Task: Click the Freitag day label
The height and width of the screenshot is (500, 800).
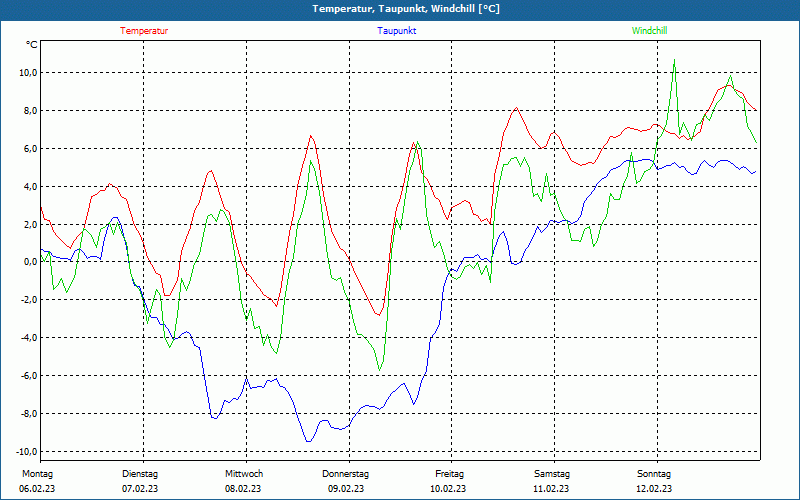Action: coord(449,474)
